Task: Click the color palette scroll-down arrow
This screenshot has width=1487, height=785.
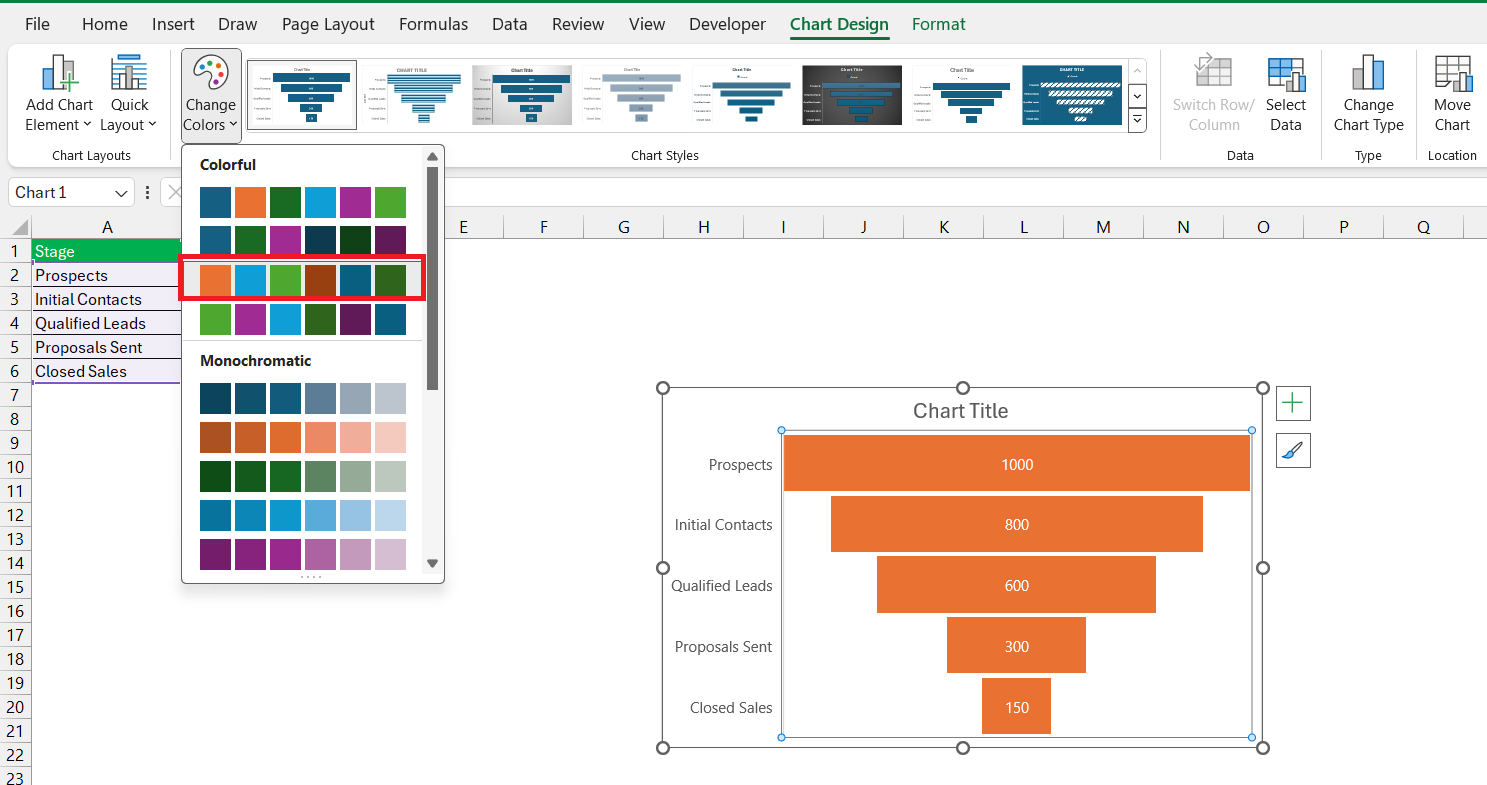Action: (432, 563)
